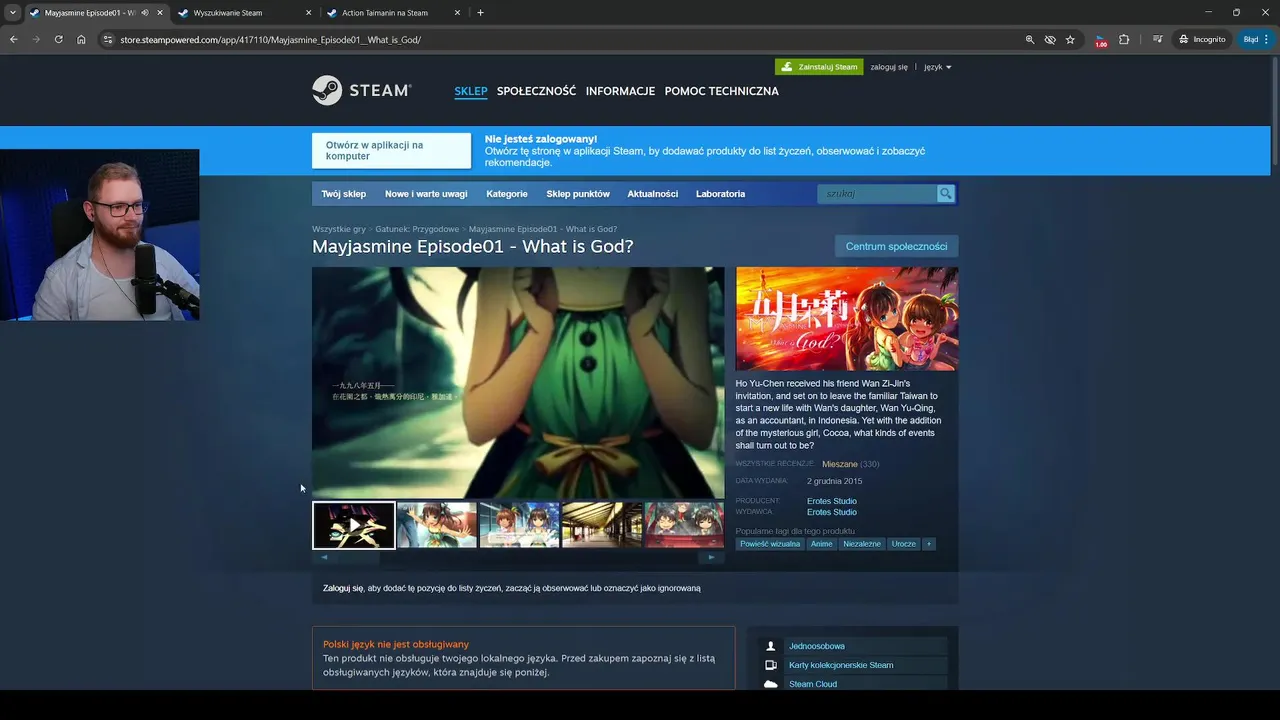The height and width of the screenshot is (720, 1280).
Task: Click Otwórz w aplikacji na komputer button
Action: (391, 151)
